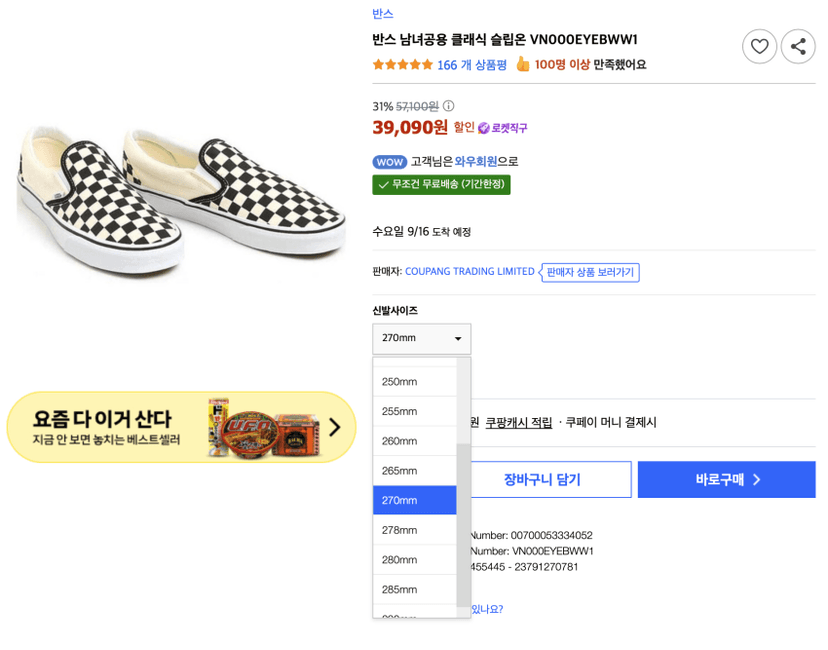The image size is (828, 650).
Task: Click the price info circle icon
Action: point(448,106)
